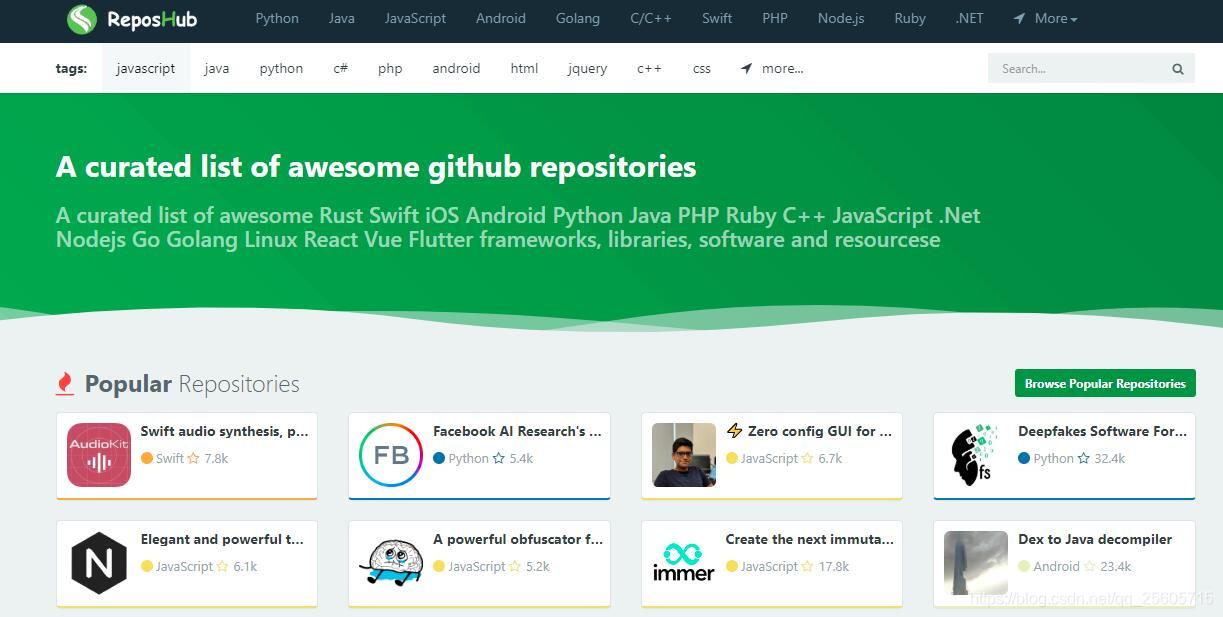Click the Dex to Java thumbnail image
The height and width of the screenshot is (617, 1223).
point(976,563)
